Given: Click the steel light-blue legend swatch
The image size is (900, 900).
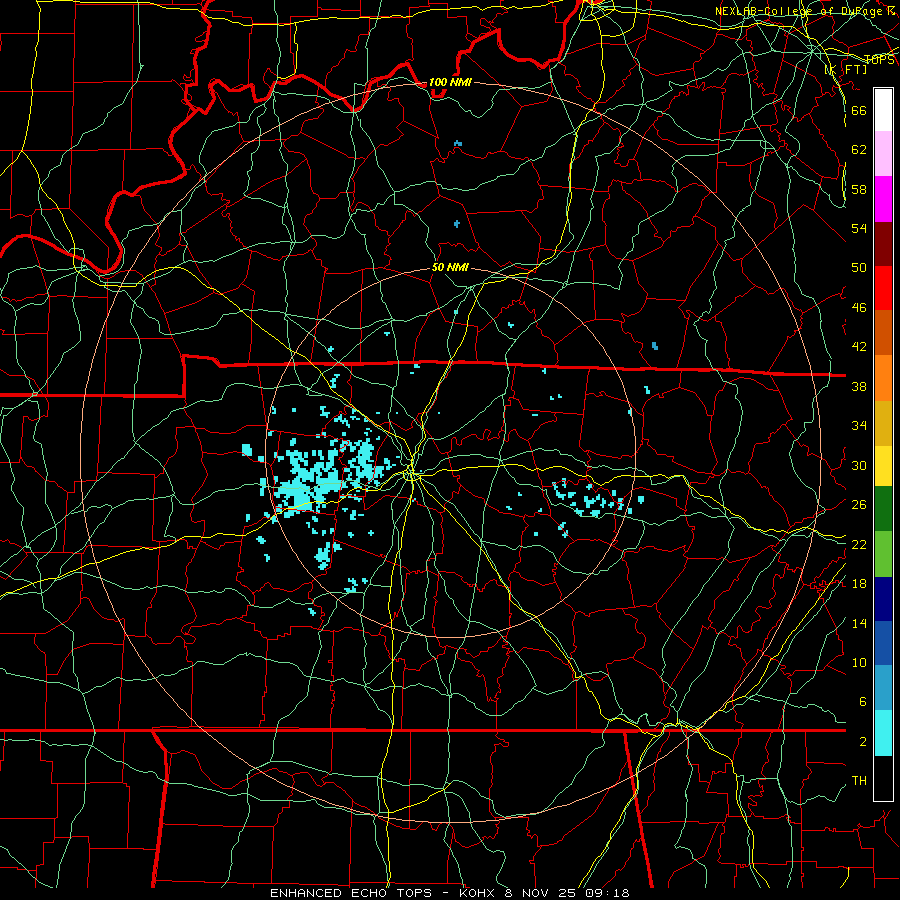Looking at the screenshot, I should tap(883, 688).
